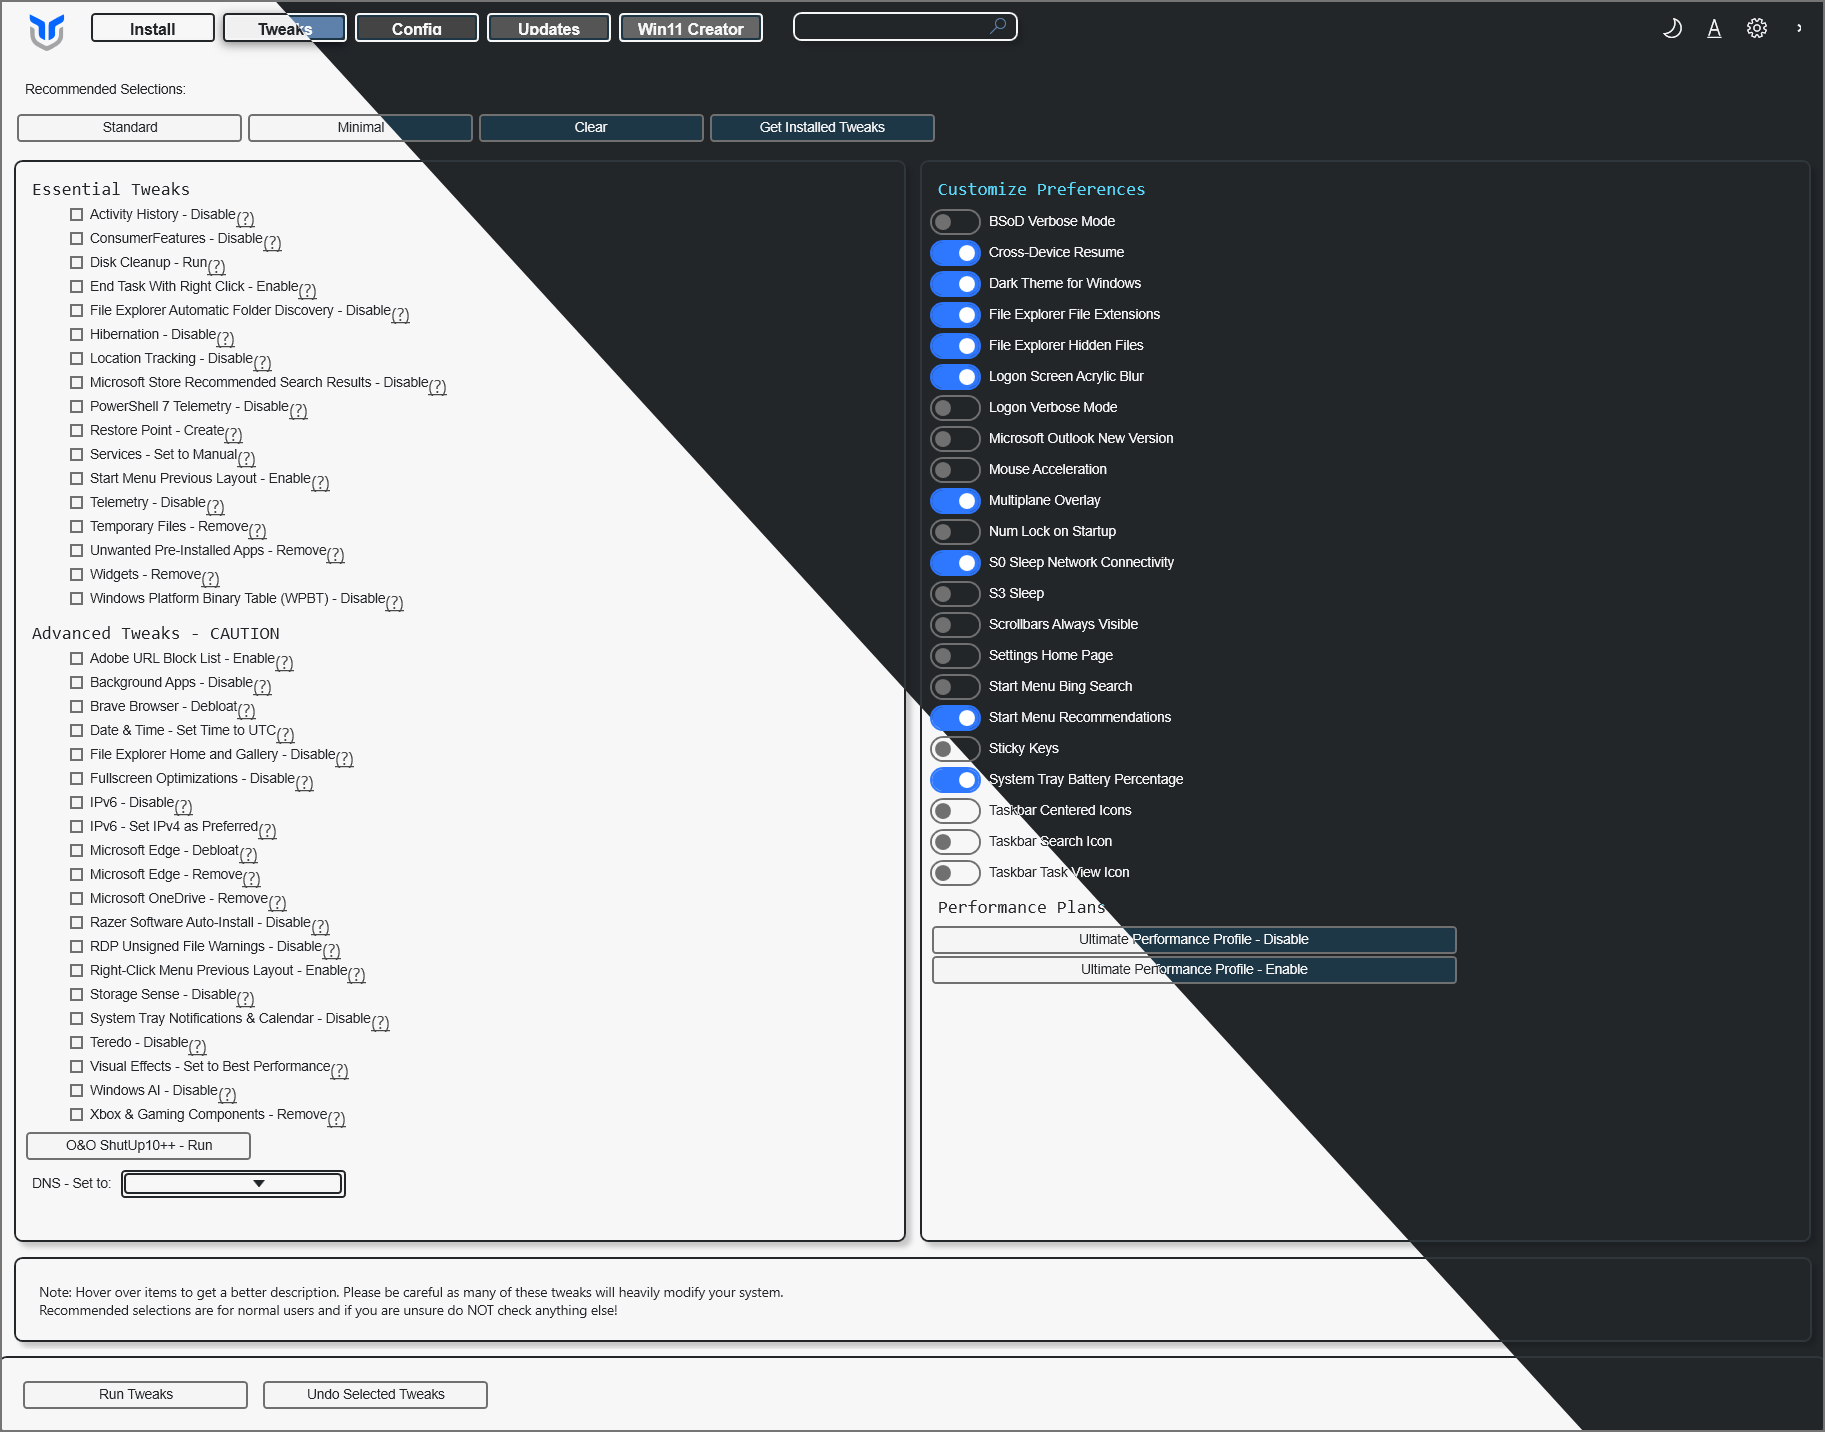The height and width of the screenshot is (1432, 1825).
Task: Open help (?) for Disk Cleanup - Run
Action: click(x=217, y=266)
